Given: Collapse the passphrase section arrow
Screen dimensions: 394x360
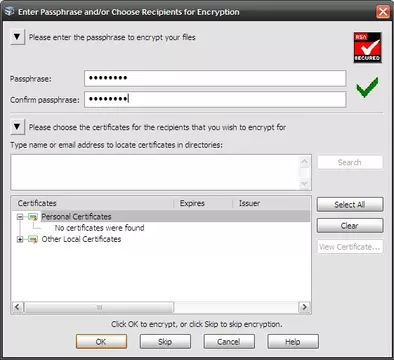Looking at the screenshot, I should (17, 37).
